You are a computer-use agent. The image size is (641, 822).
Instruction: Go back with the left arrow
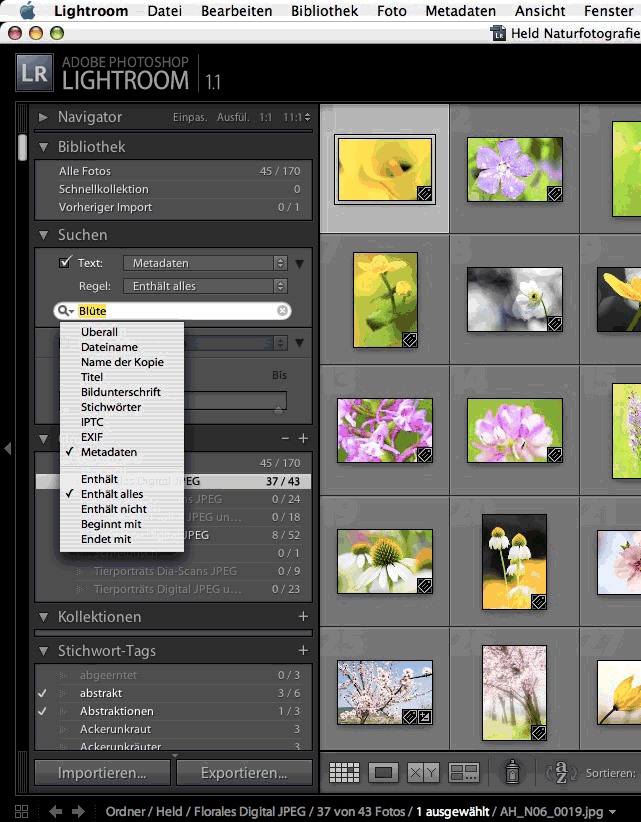point(56,812)
